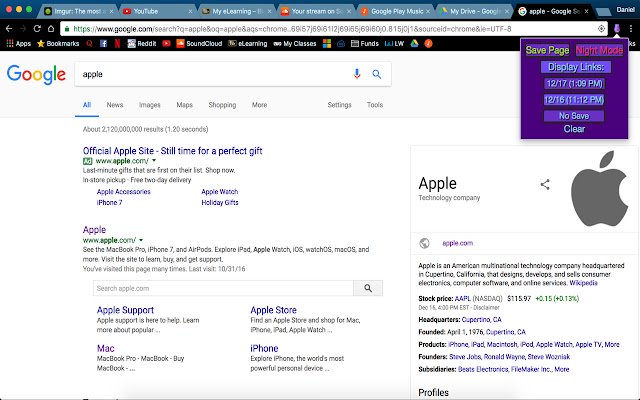640x400 pixels.
Task: Open the orange Google Play Music bookmark icon
Action: pos(428,43)
